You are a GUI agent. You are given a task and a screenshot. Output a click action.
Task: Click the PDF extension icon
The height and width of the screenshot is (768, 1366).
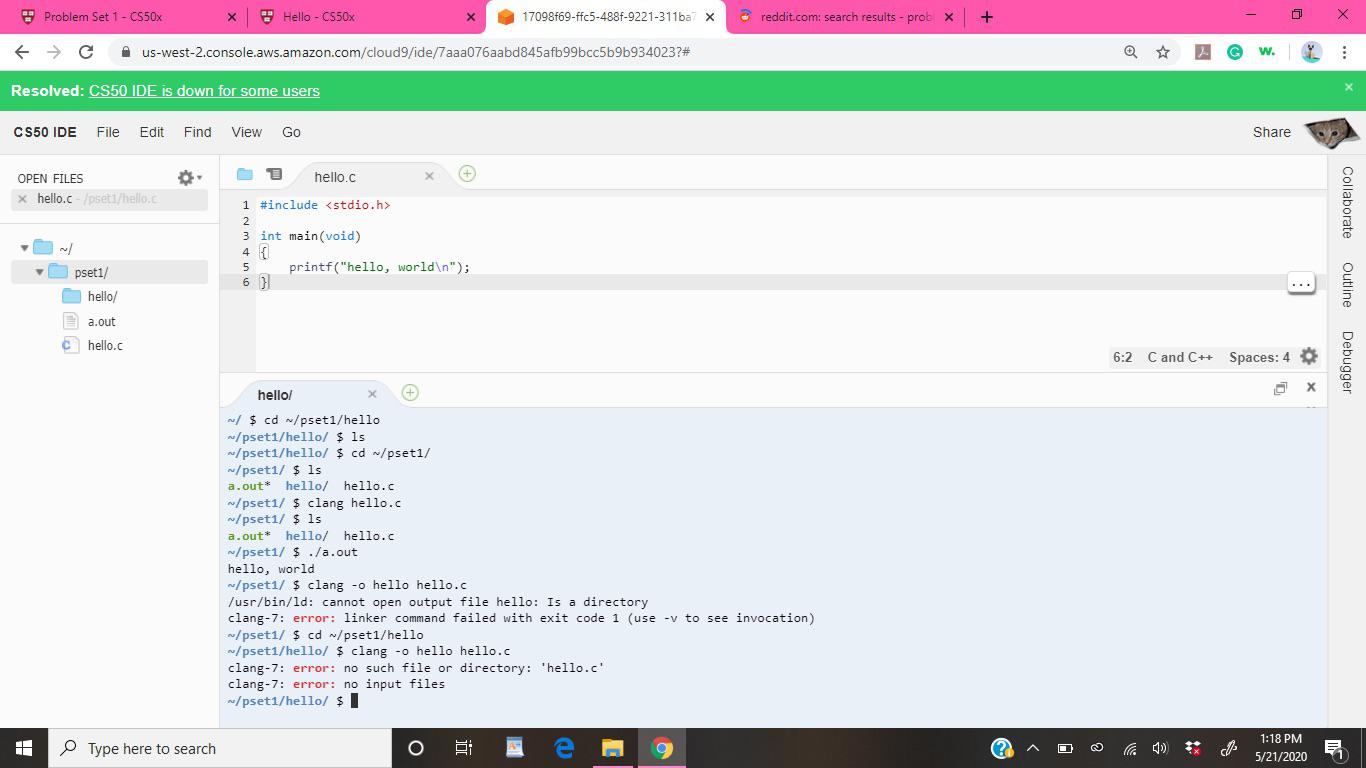[1203, 52]
